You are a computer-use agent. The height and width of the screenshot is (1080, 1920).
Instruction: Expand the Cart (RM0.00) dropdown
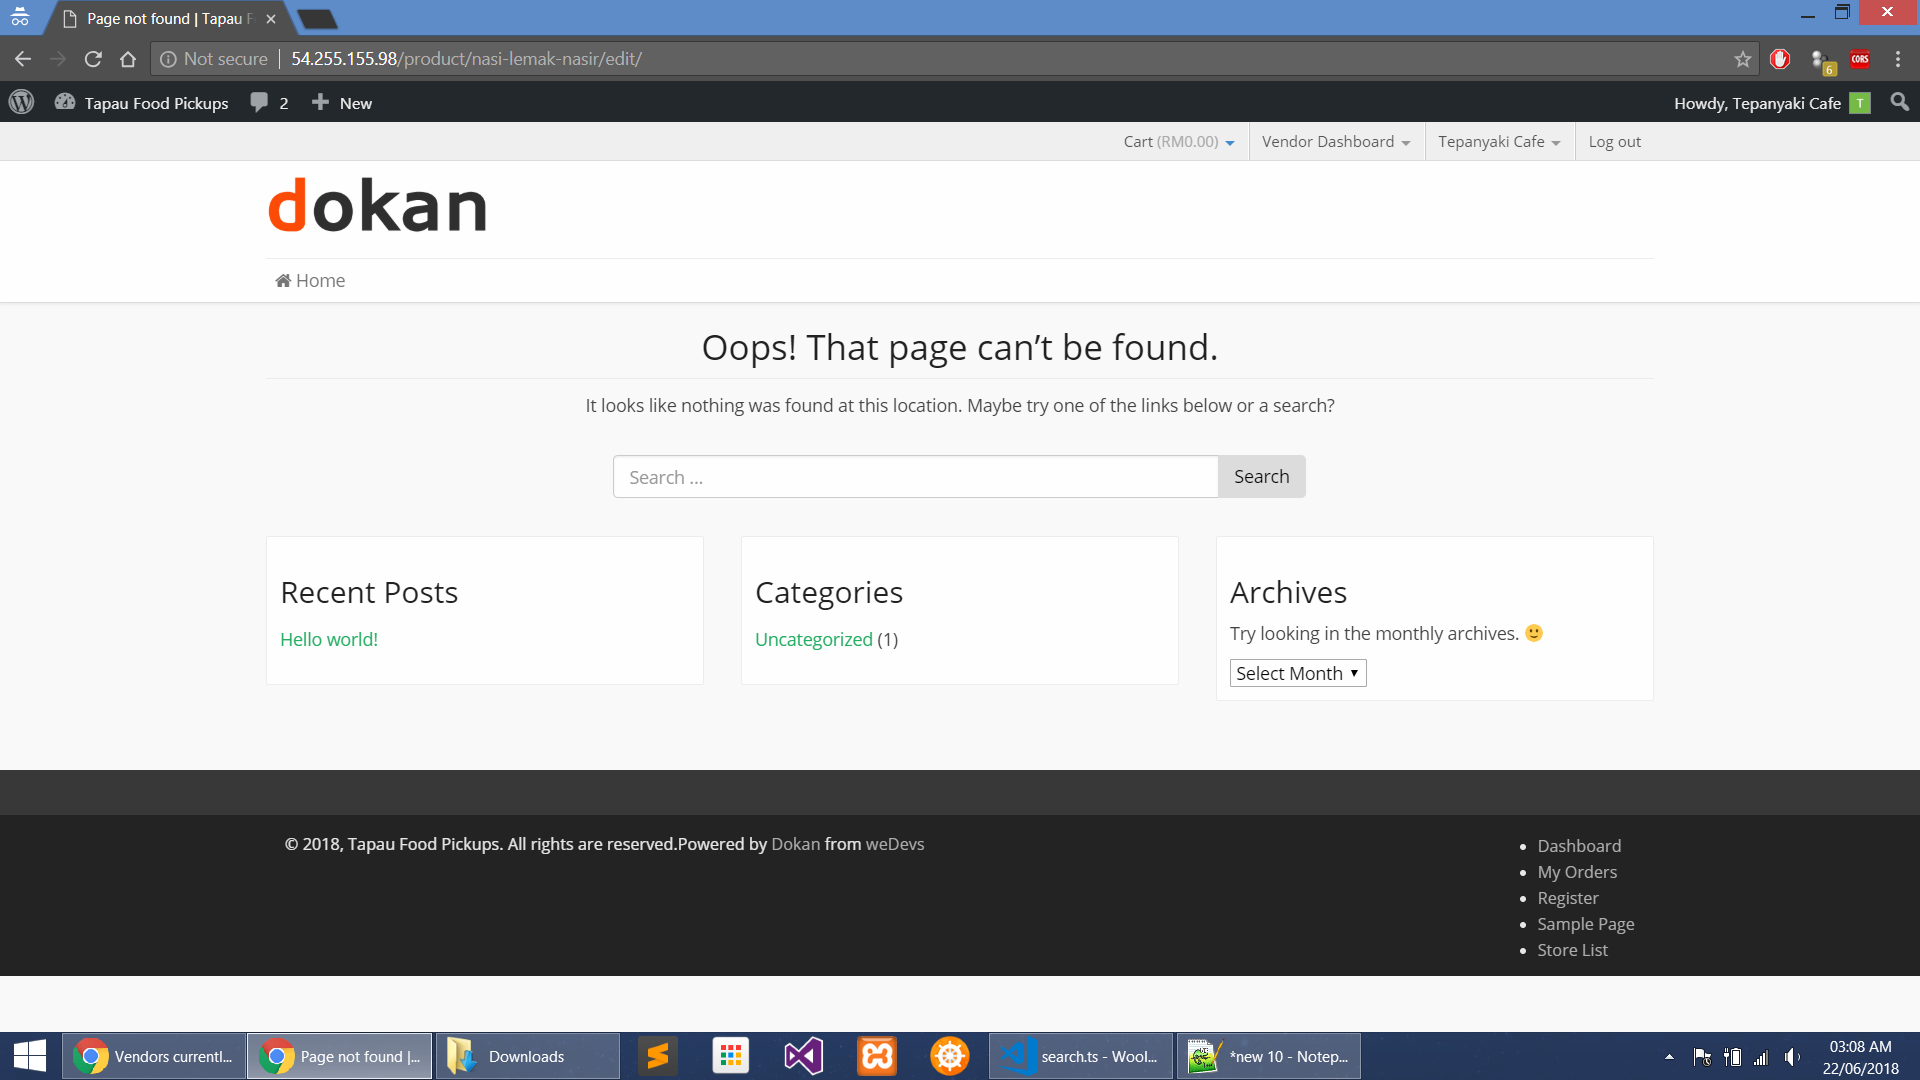click(x=1178, y=141)
